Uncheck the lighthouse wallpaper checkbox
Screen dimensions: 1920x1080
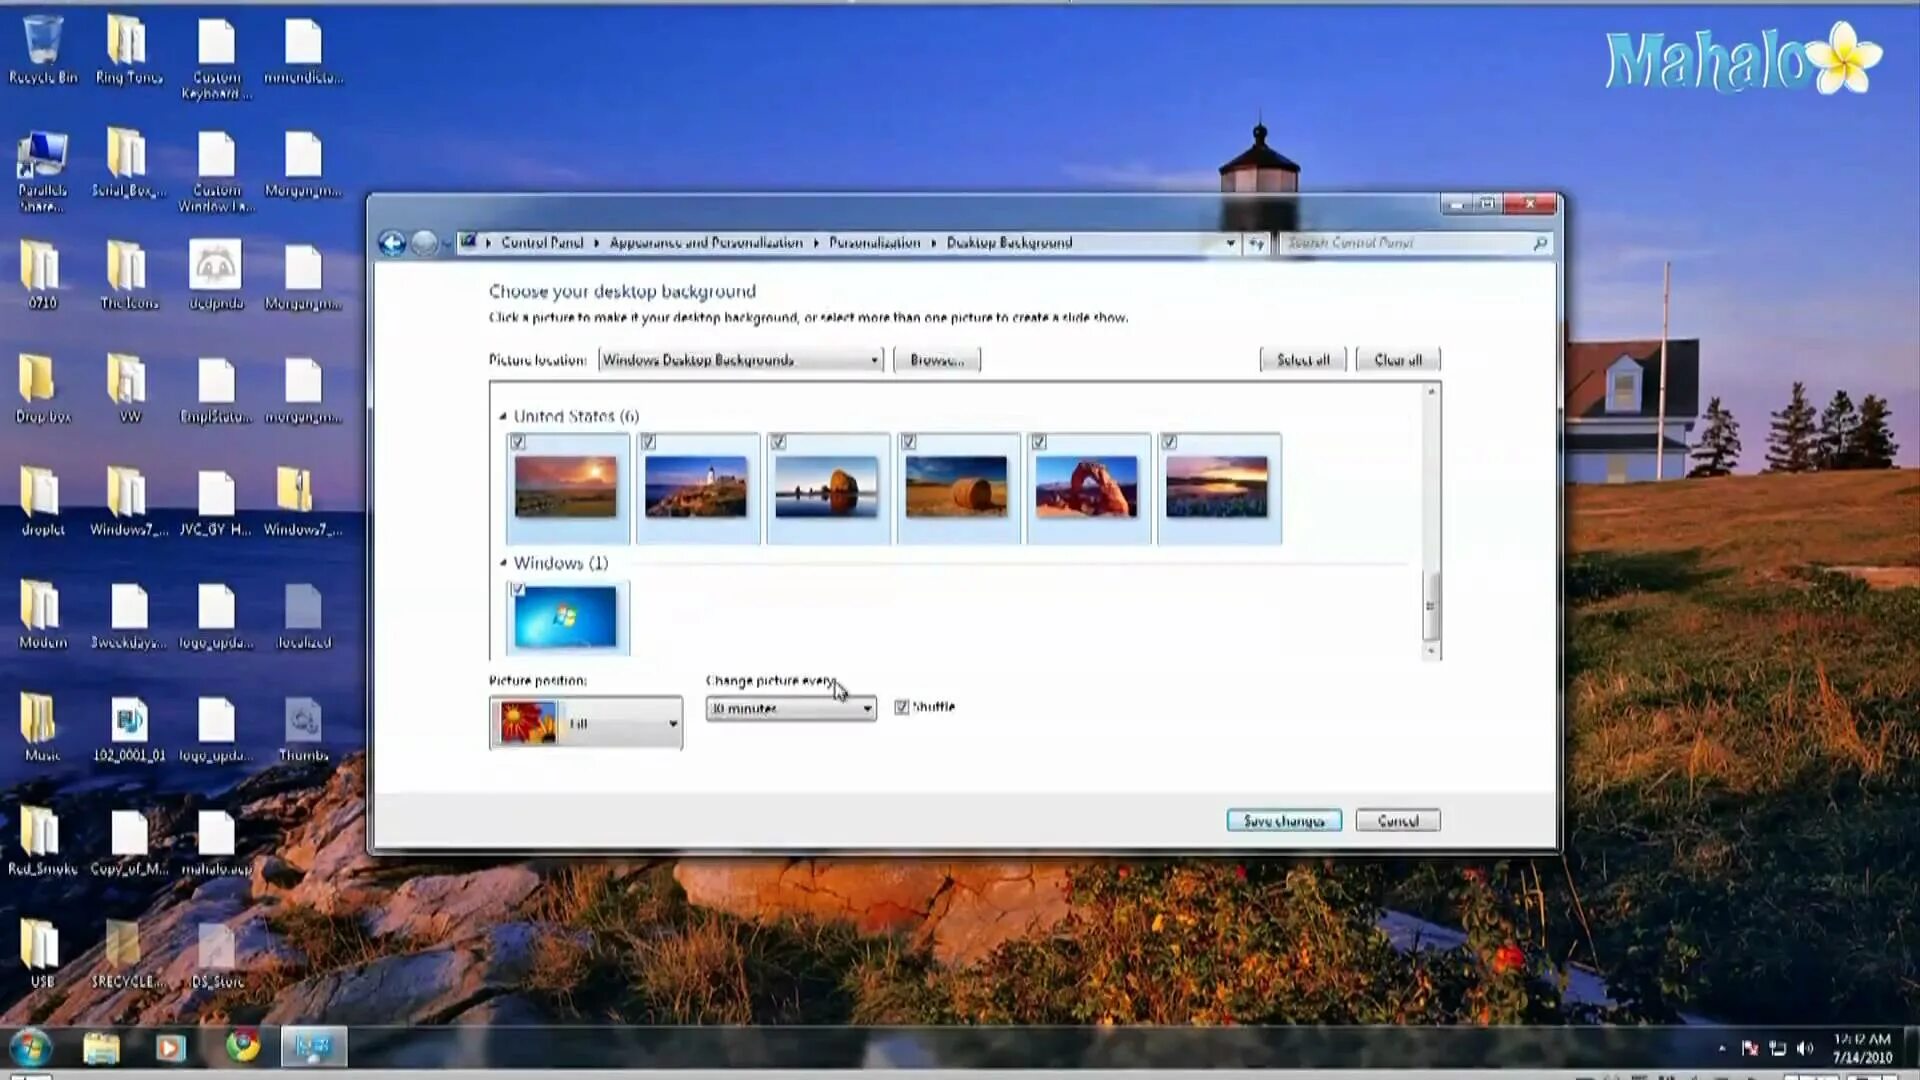tap(648, 442)
